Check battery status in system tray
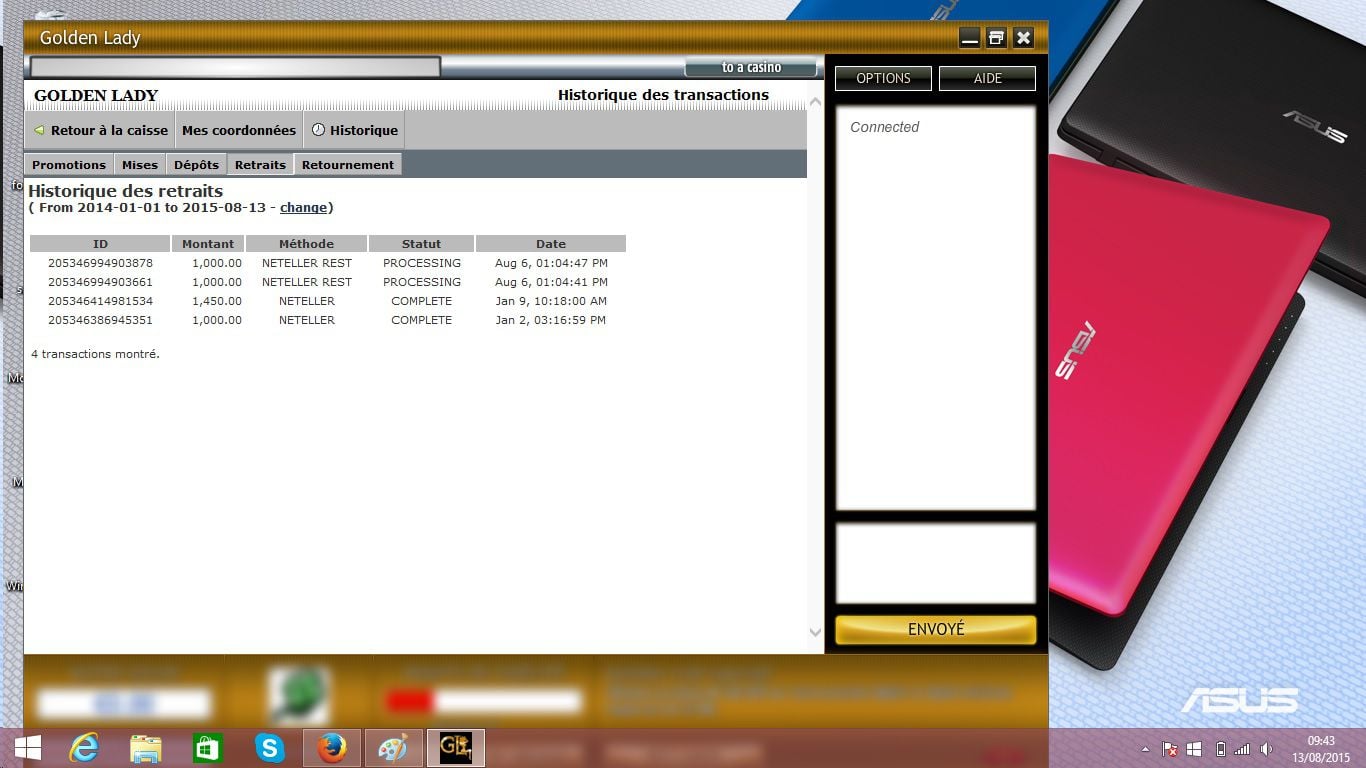Viewport: 1366px width, 768px height. click(1220, 749)
